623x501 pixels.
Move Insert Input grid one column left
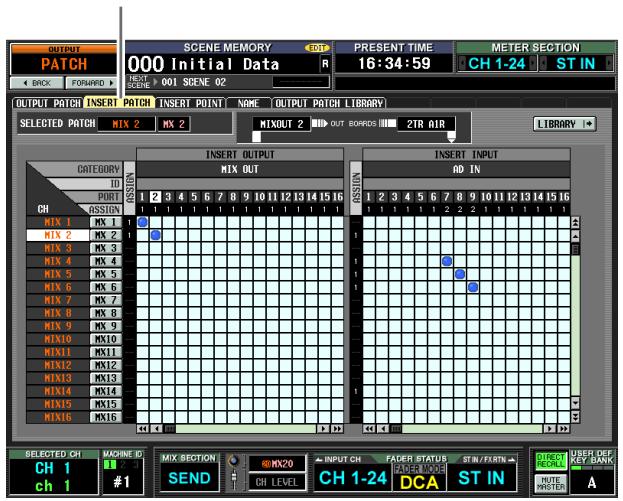(x=383, y=429)
